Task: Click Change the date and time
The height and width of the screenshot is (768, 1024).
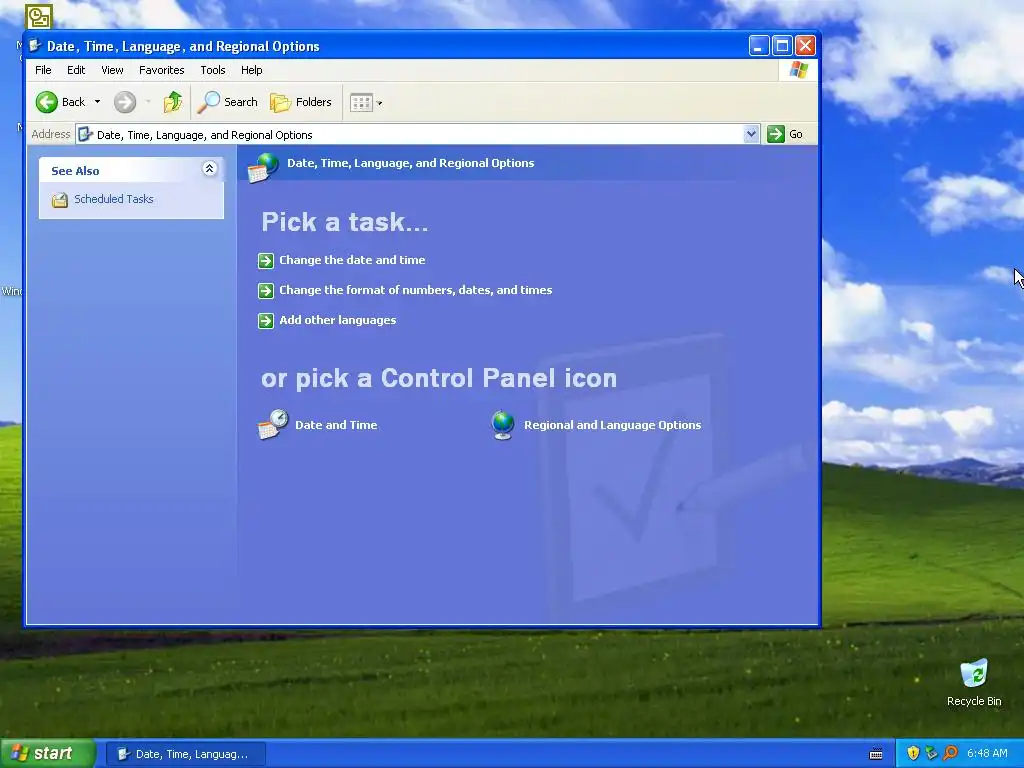Action: click(352, 260)
